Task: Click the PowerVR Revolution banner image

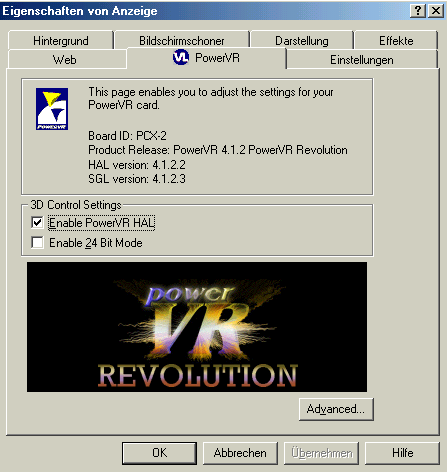Action: (197, 327)
